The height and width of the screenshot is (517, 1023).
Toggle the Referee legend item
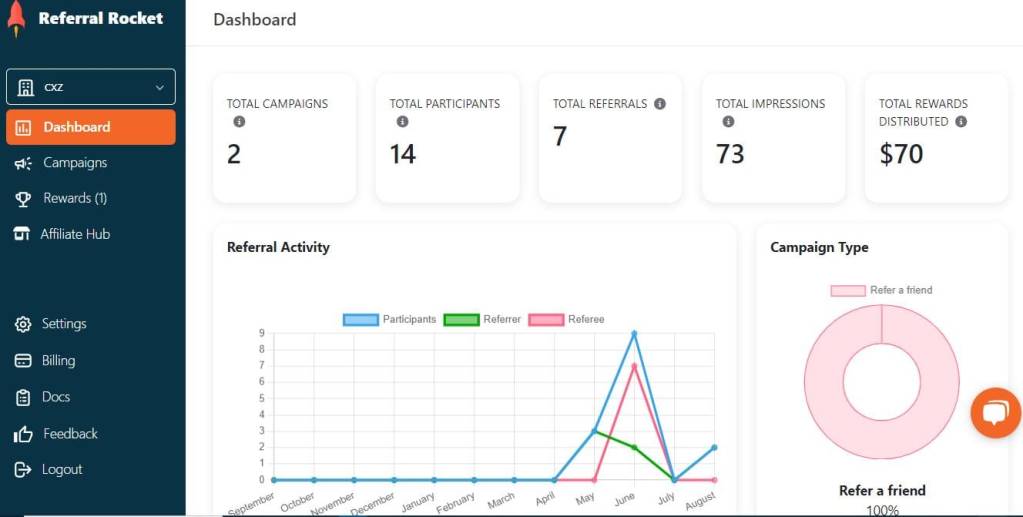[566, 319]
